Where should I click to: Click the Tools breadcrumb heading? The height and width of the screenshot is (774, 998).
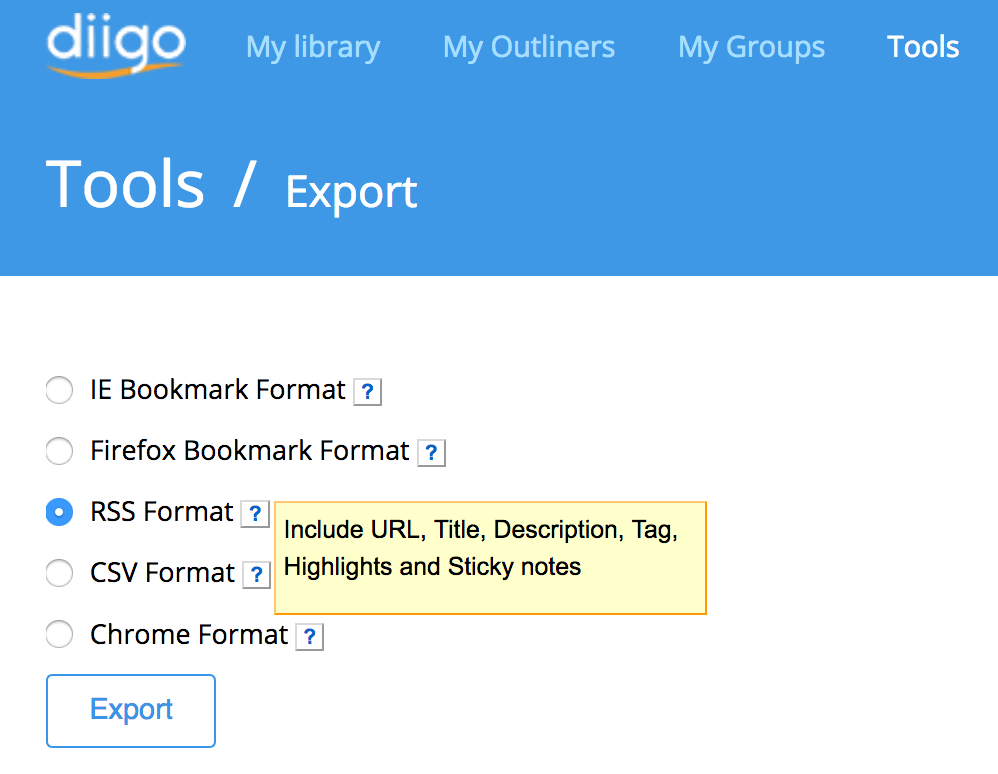[125, 185]
